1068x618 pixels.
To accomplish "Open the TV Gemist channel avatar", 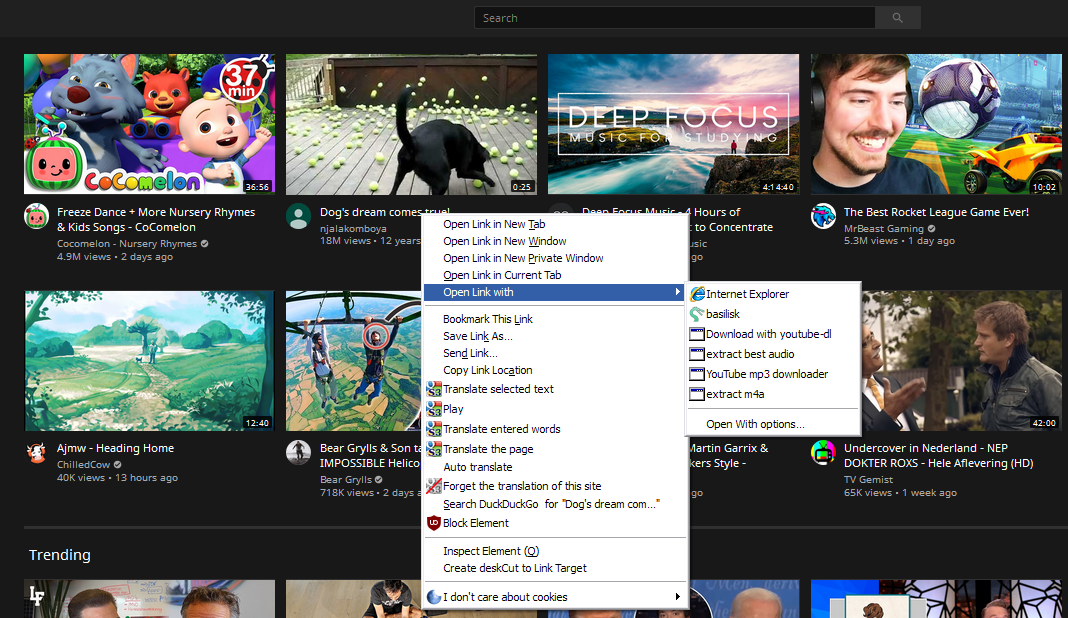I will [x=823, y=452].
